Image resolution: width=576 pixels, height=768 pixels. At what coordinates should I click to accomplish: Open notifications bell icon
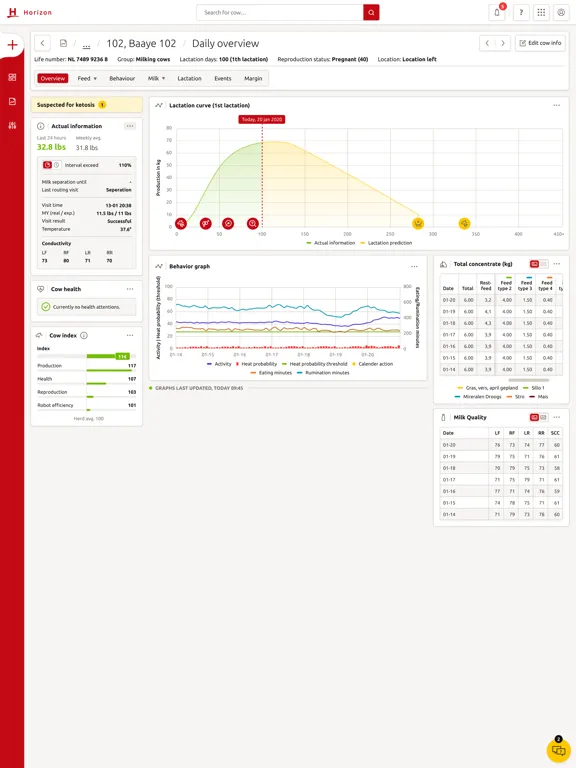[497, 13]
